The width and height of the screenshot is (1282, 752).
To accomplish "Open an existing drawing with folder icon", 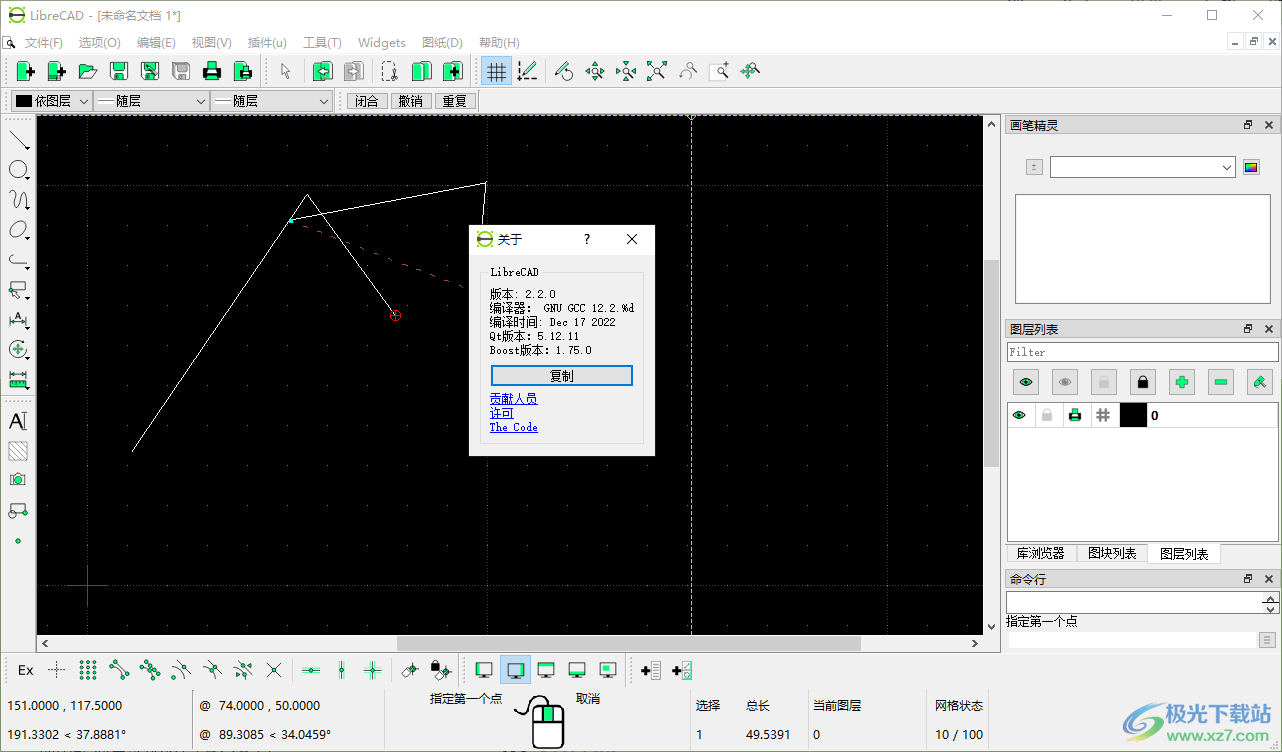I will (88, 71).
